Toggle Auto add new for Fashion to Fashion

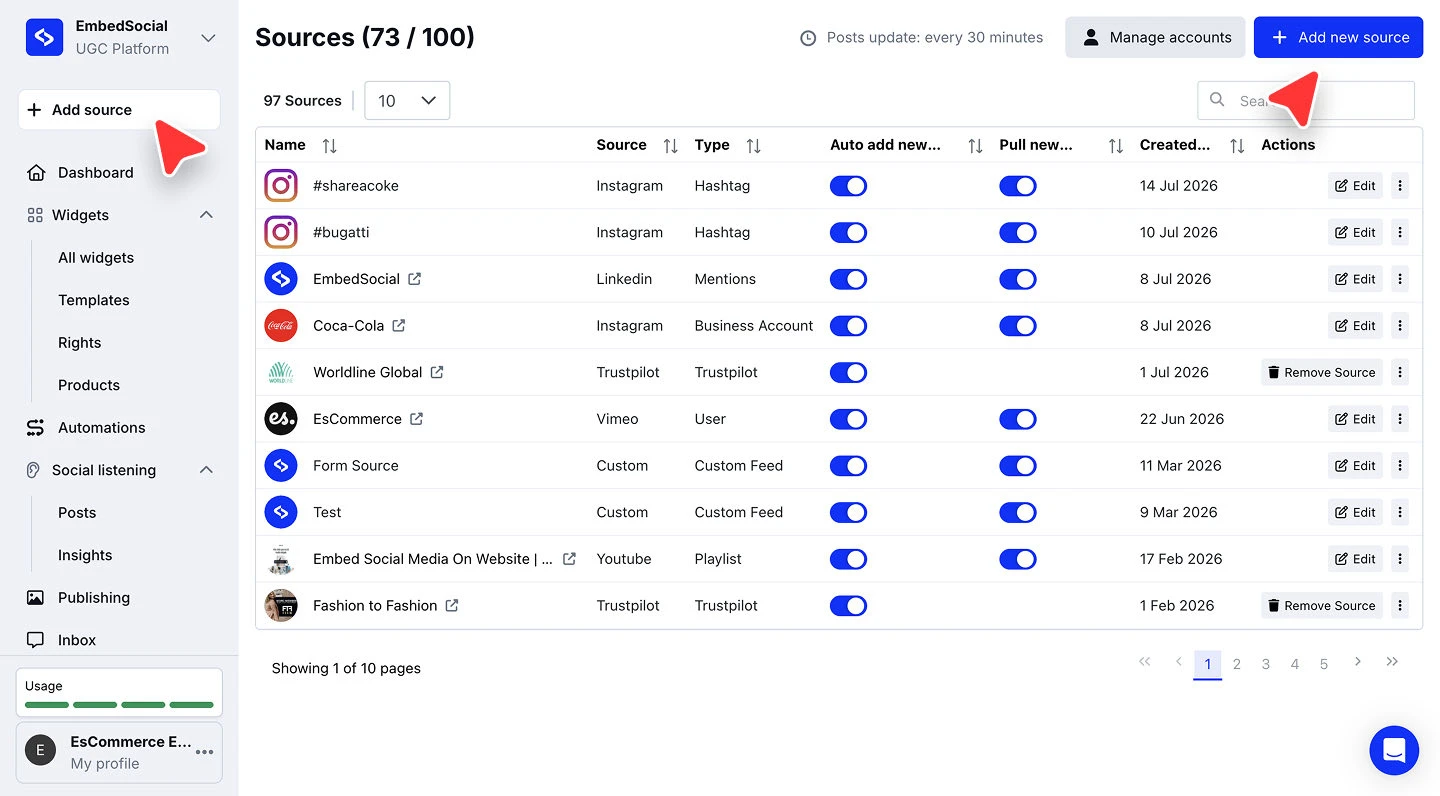[848, 605]
